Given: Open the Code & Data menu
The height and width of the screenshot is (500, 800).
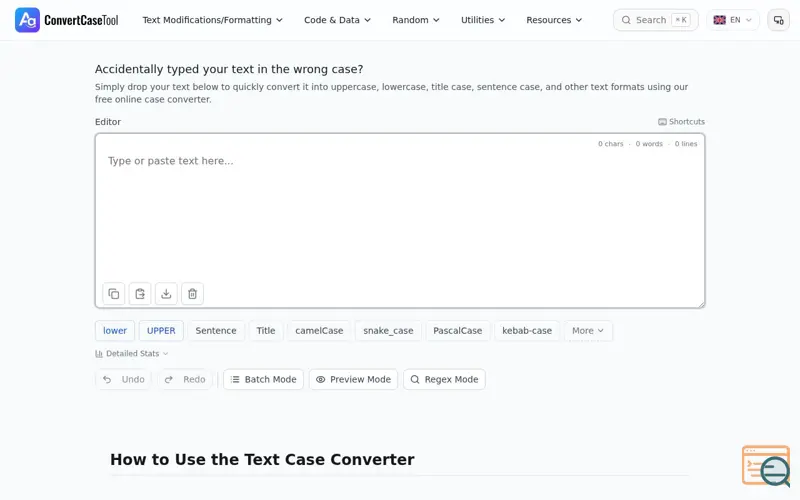Looking at the screenshot, I should (x=337, y=20).
